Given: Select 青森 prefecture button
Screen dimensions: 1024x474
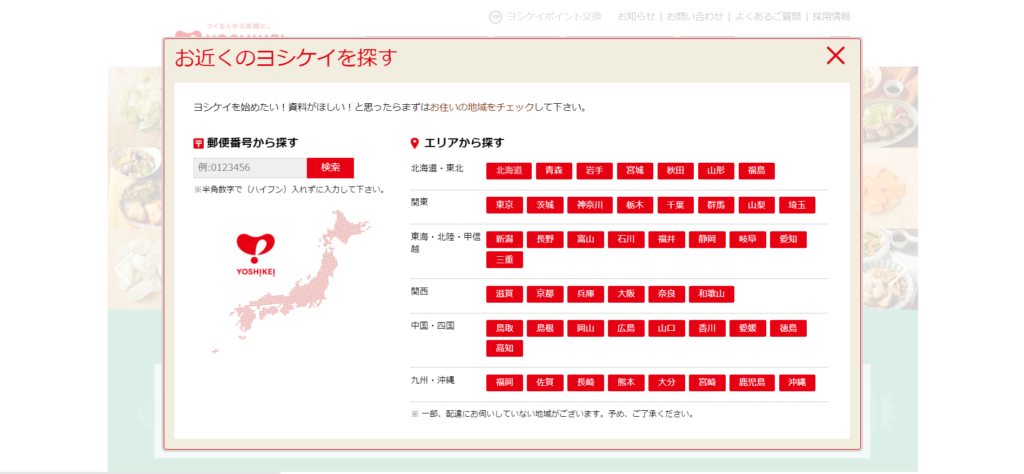Looking at the screenshot, I should (554, 171).
